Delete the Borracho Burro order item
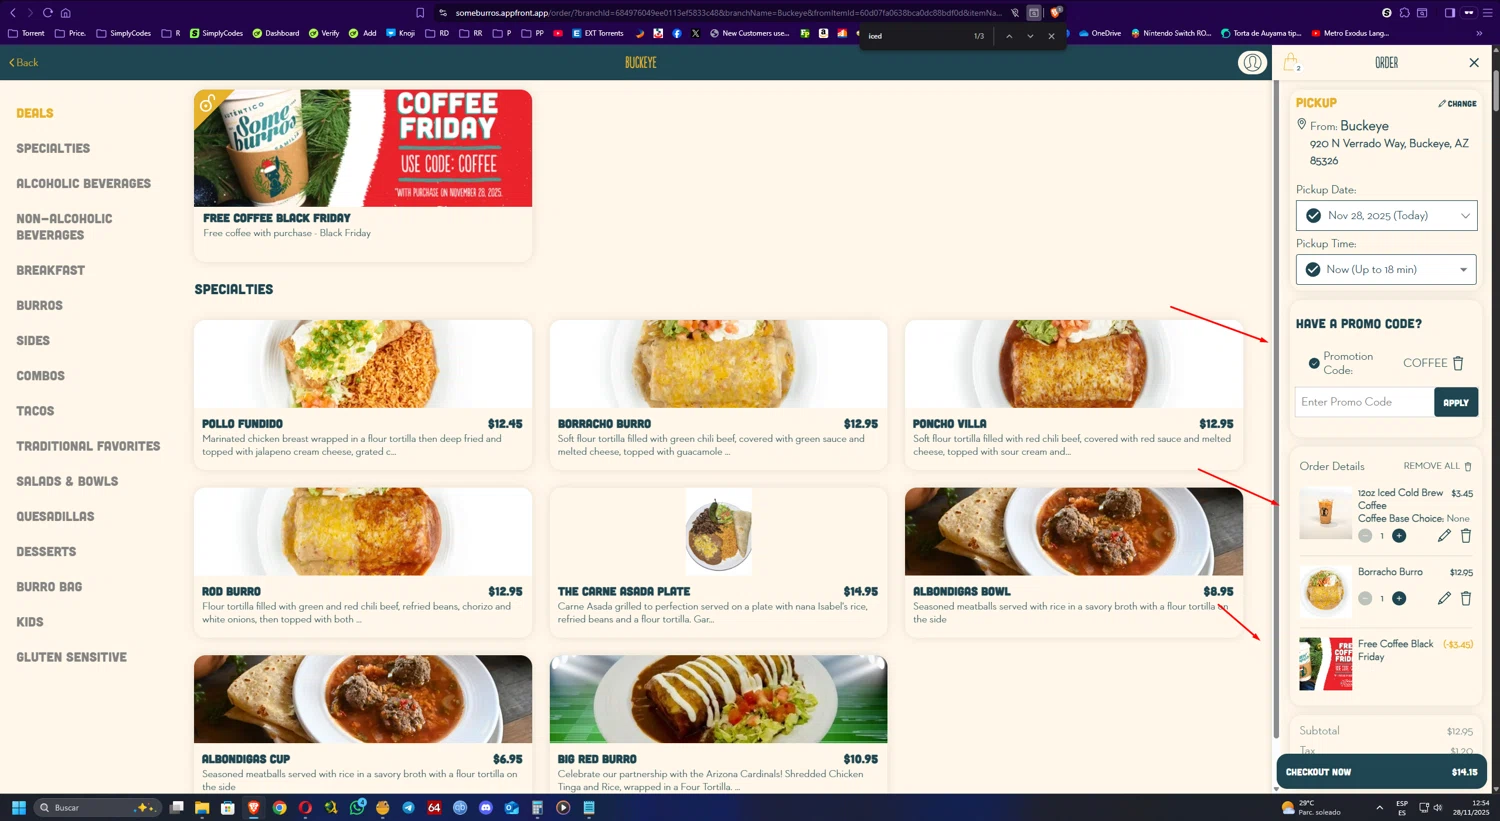 pos(1466,599)
